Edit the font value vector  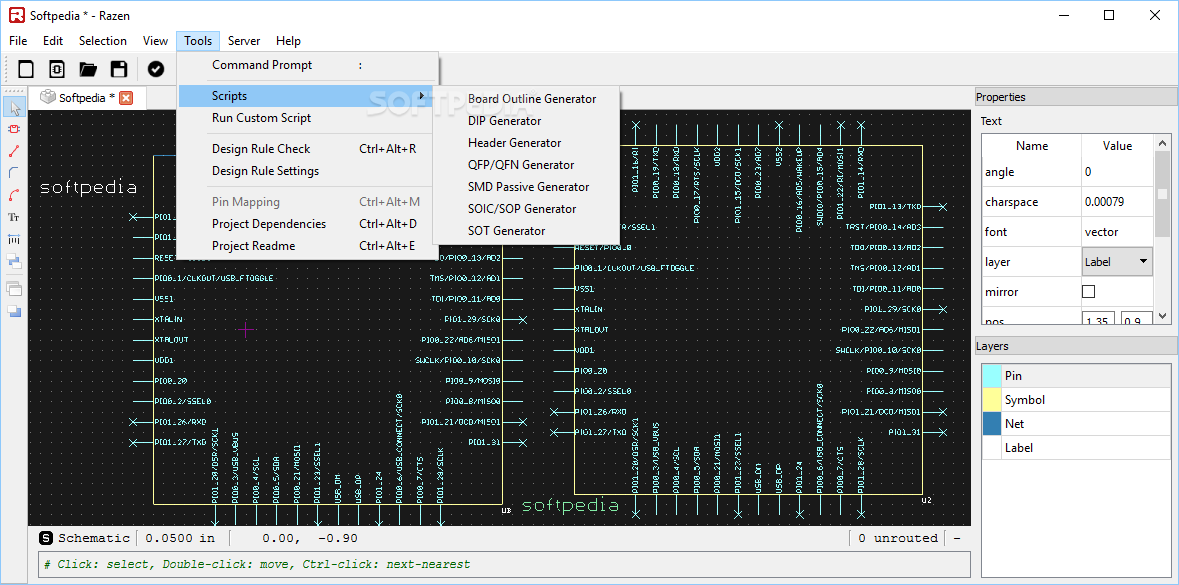1117,232
